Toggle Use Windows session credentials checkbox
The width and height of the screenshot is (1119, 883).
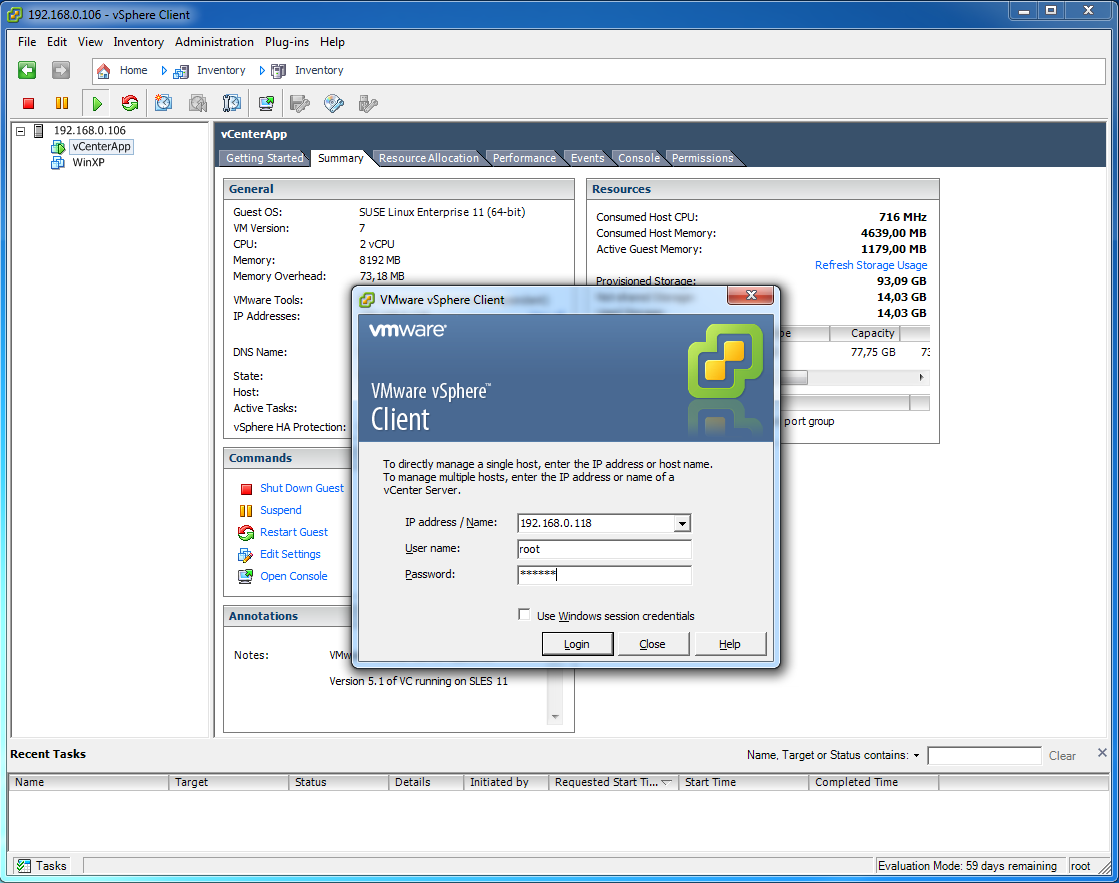coord(525,615)
